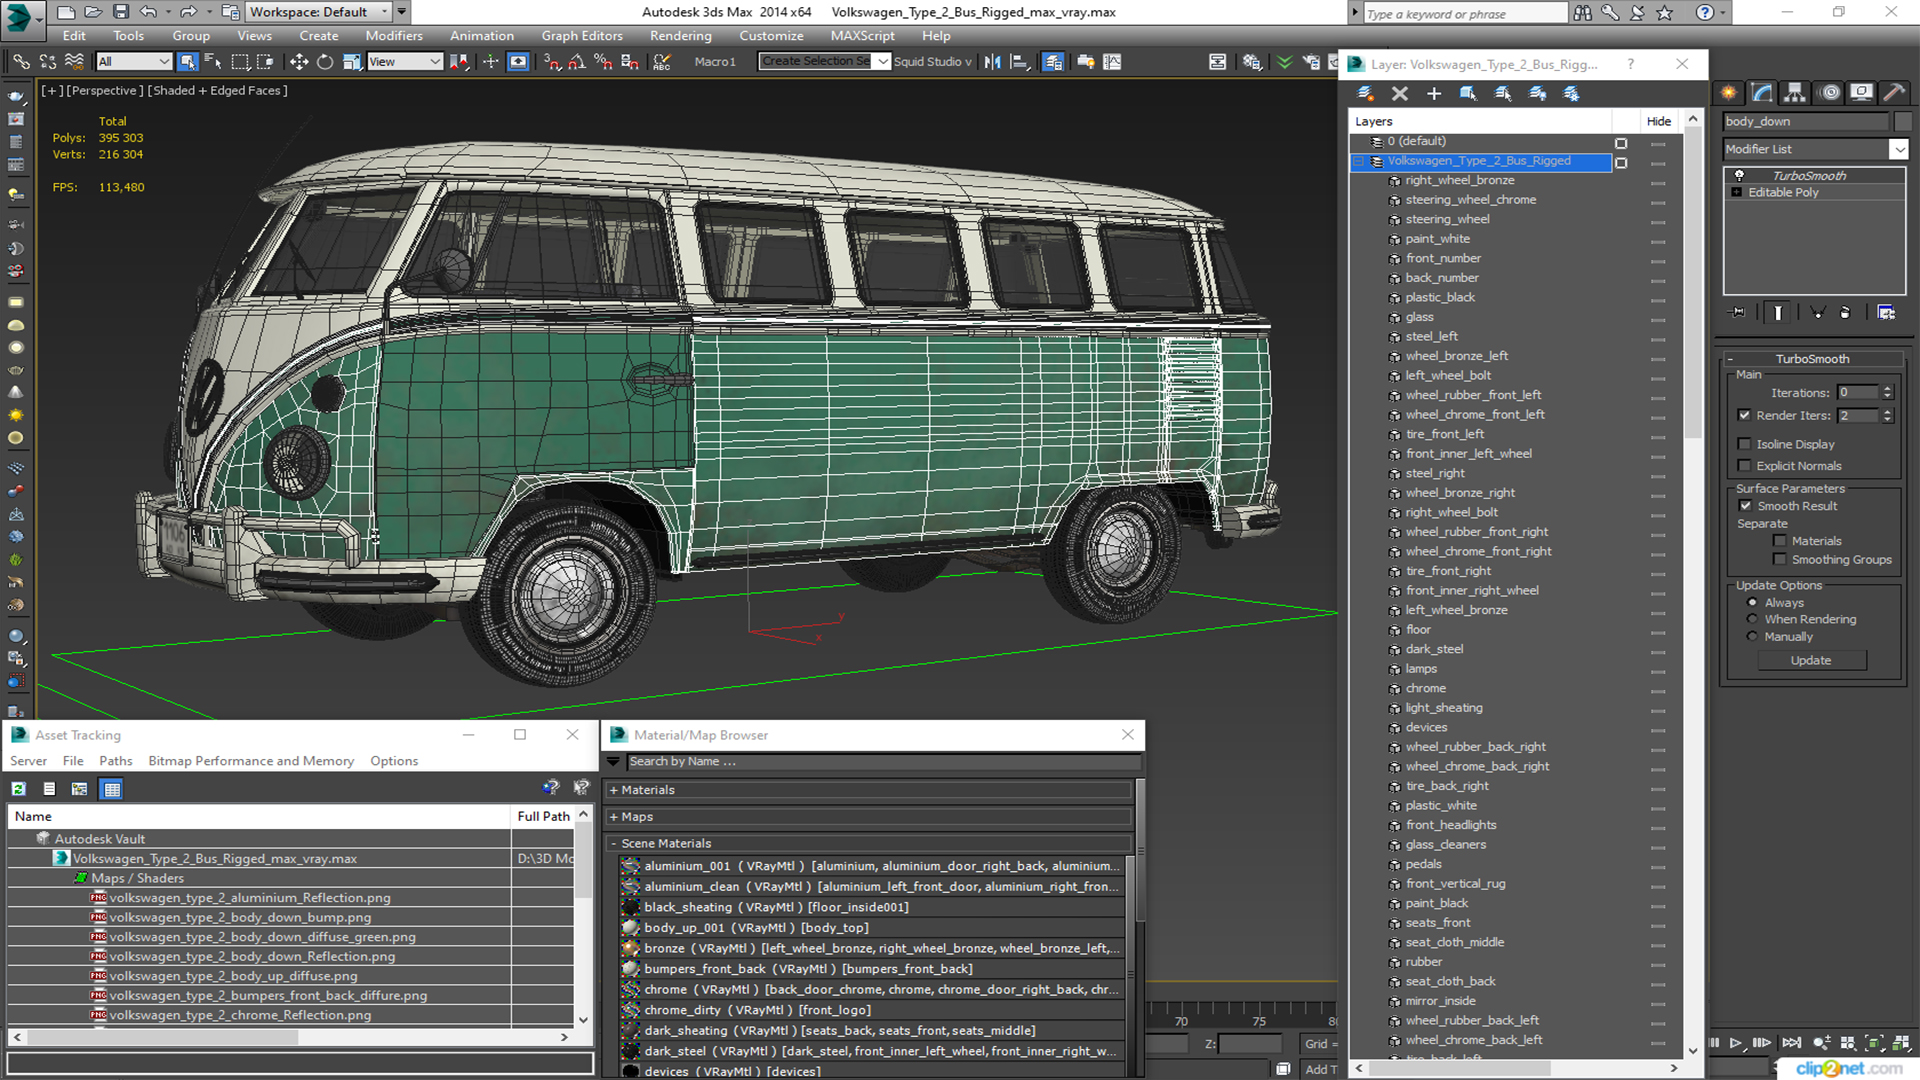Enable the Isoline Display checkbox

point(1744,444)
